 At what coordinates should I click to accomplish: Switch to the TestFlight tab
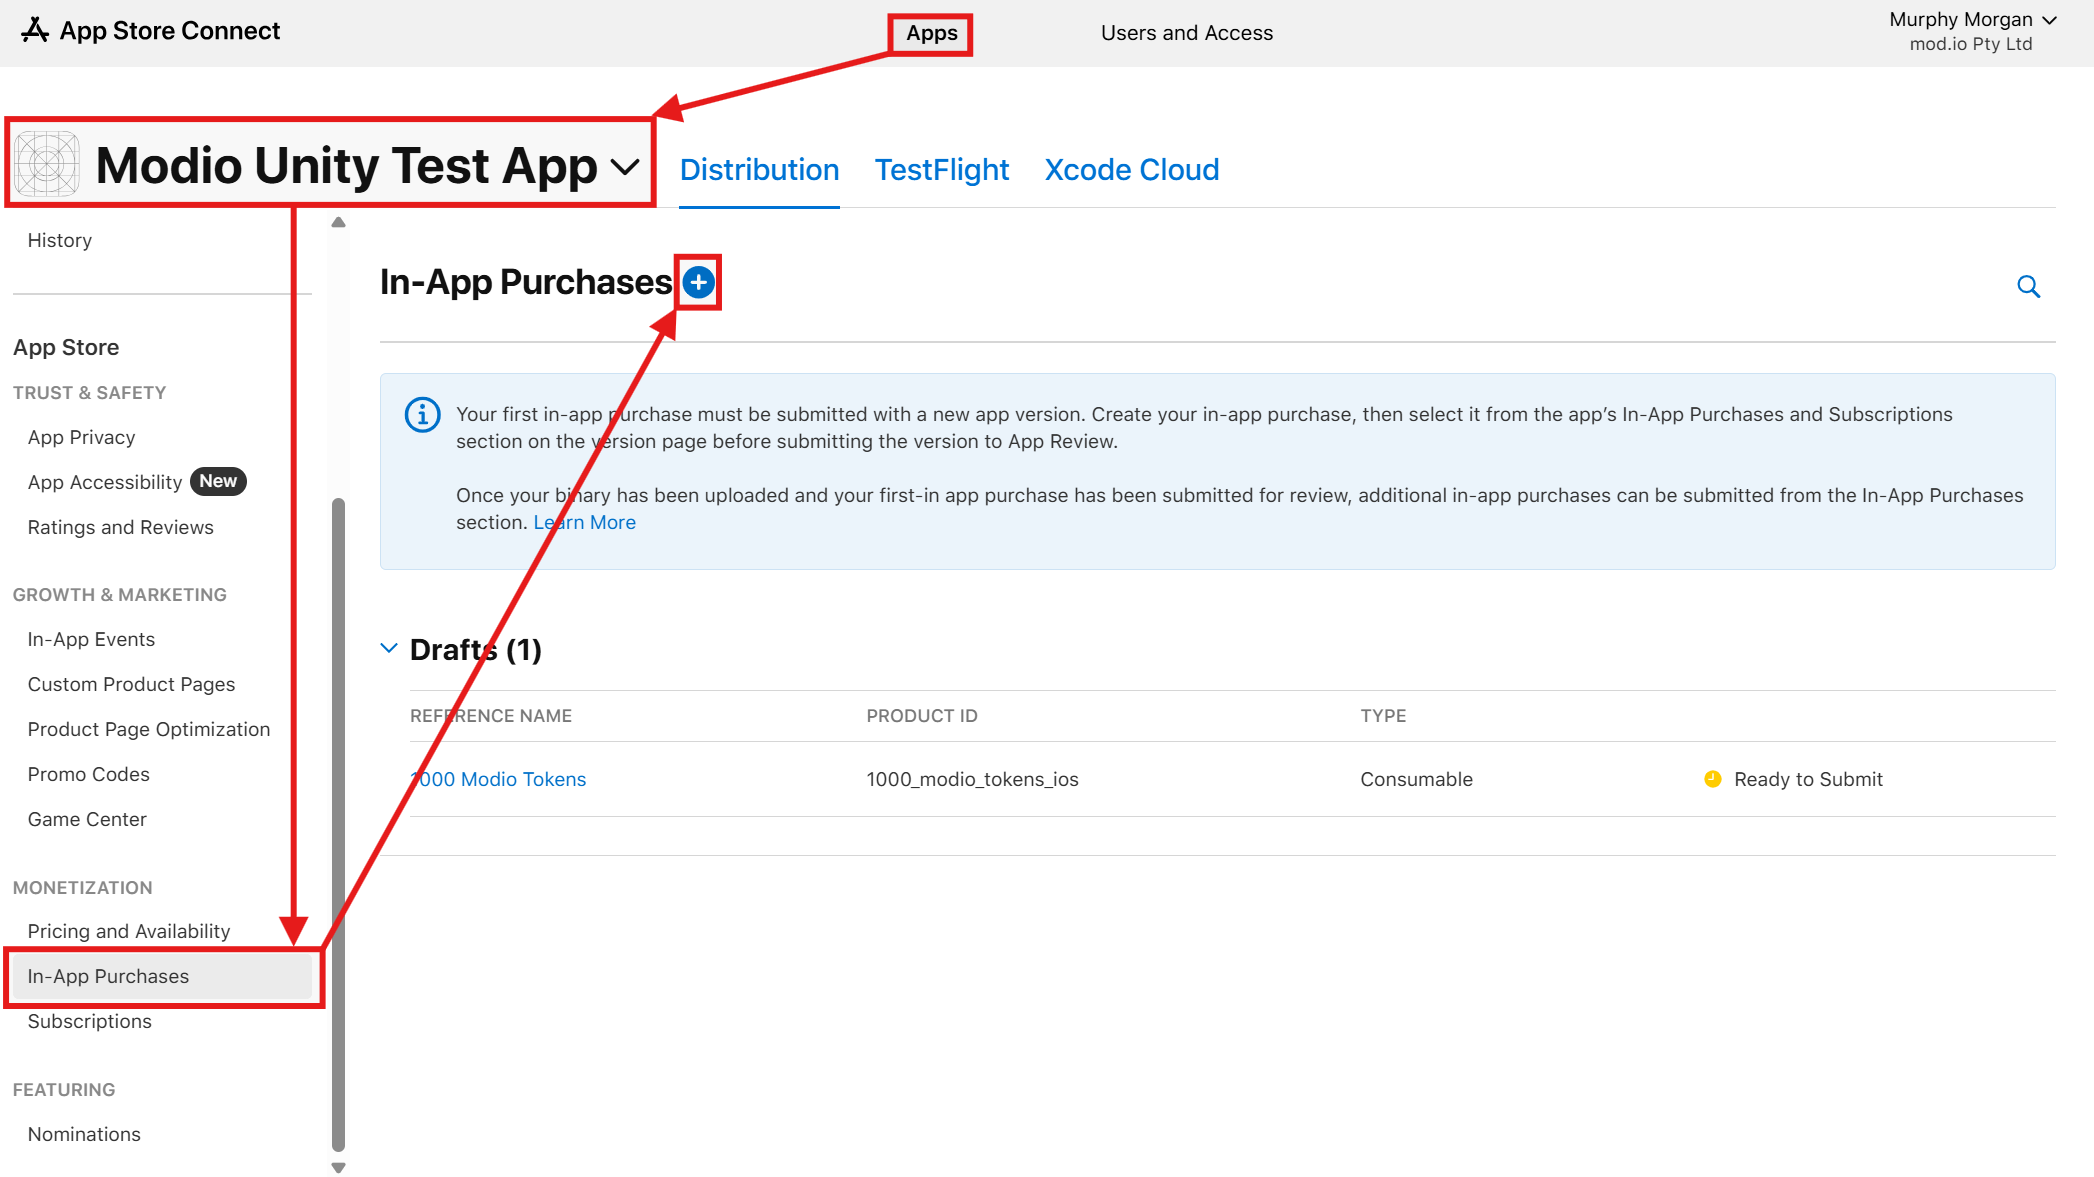pyautogui.click(x=941, y=170)
